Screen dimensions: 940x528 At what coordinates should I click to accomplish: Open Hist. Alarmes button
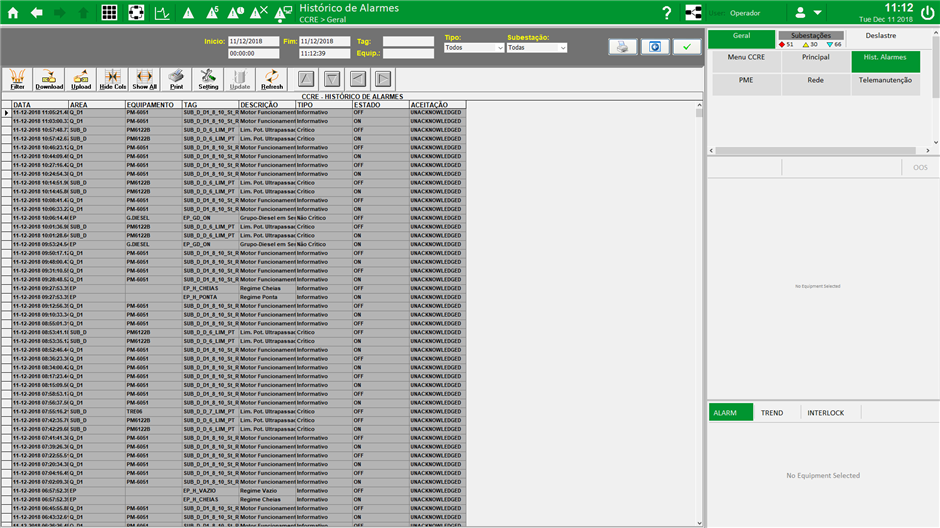(x=885, y=62)
